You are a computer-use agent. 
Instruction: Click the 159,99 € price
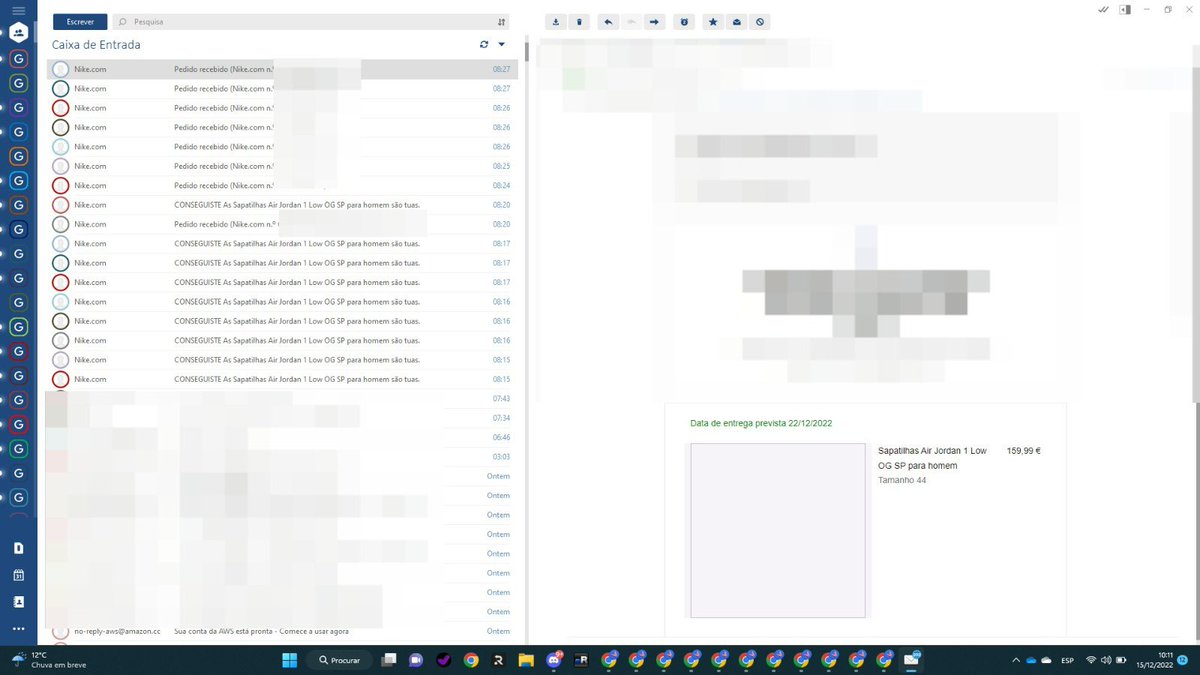click(x=1024, y=451)
